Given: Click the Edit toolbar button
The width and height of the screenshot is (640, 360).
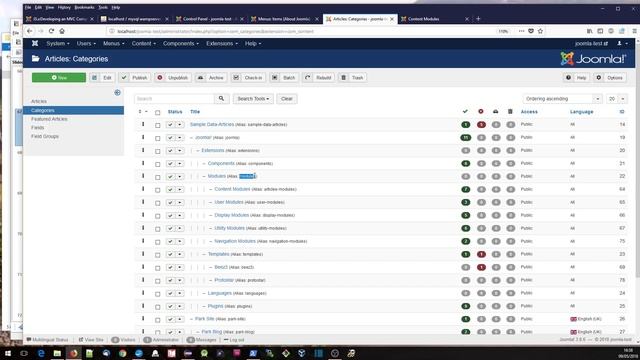Looking at the screenshot, I should point(102,78).
